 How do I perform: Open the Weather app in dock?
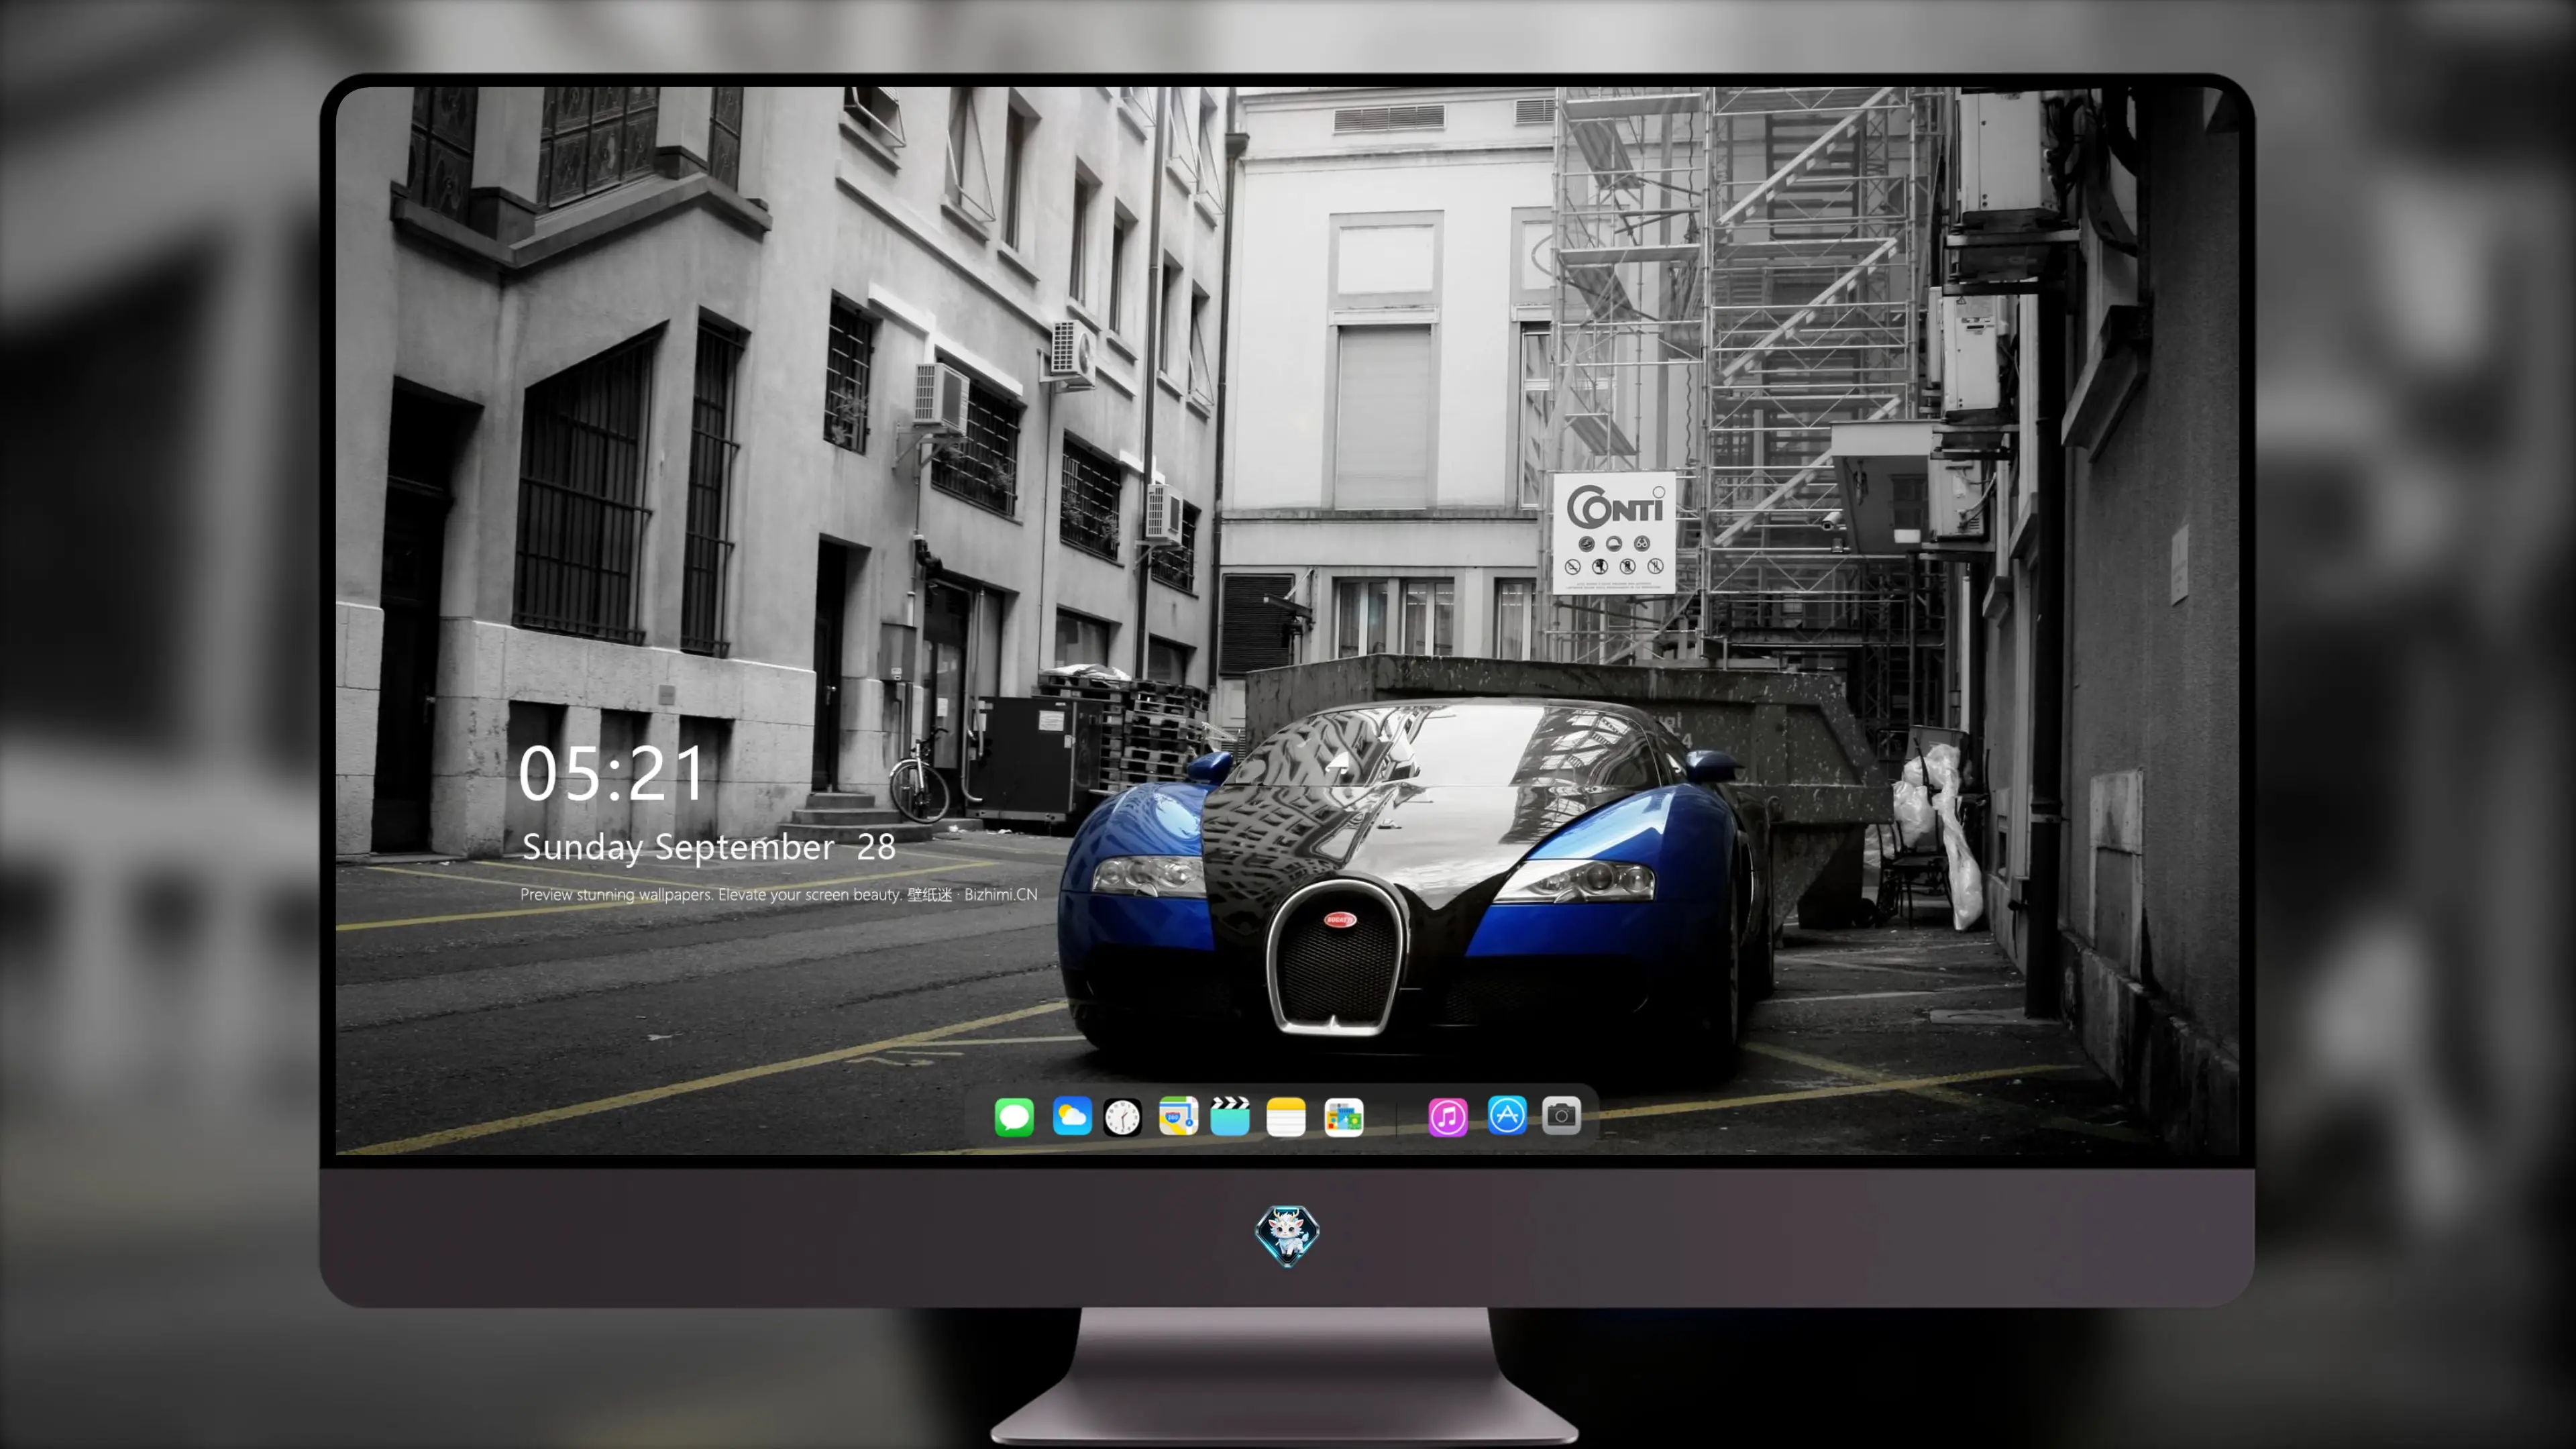(1071, 1116)
